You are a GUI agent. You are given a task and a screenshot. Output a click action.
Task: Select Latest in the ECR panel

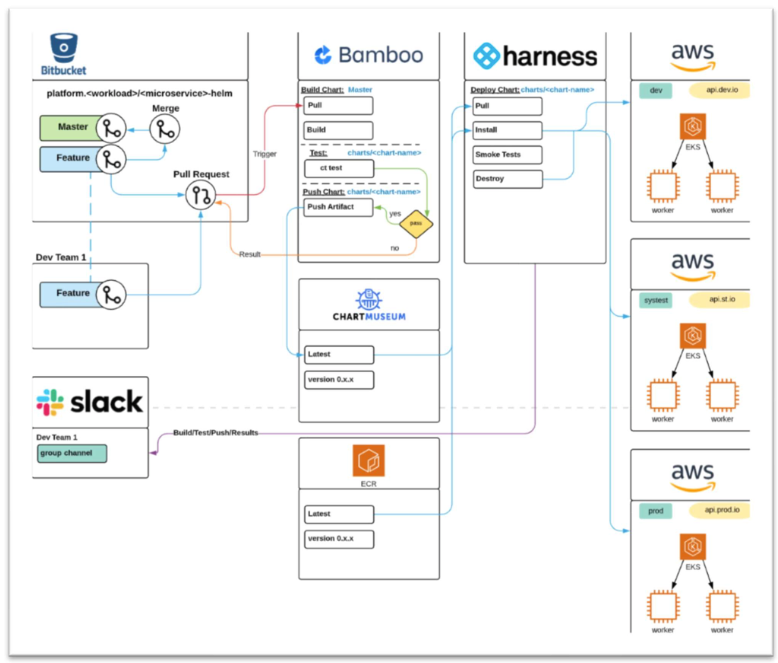pyautogui.click(x=339, y=515)
